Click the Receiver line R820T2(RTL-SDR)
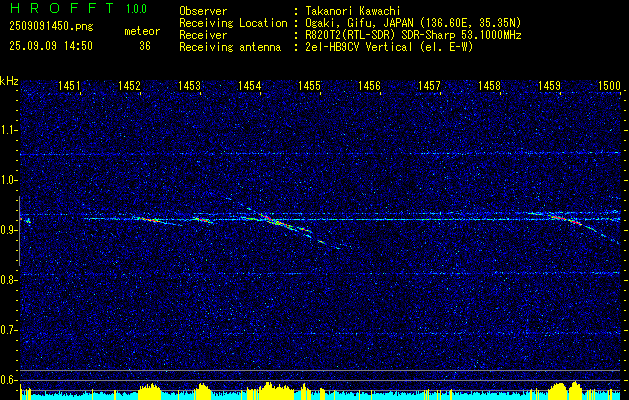The image size is (629, 400). [350, 35]
